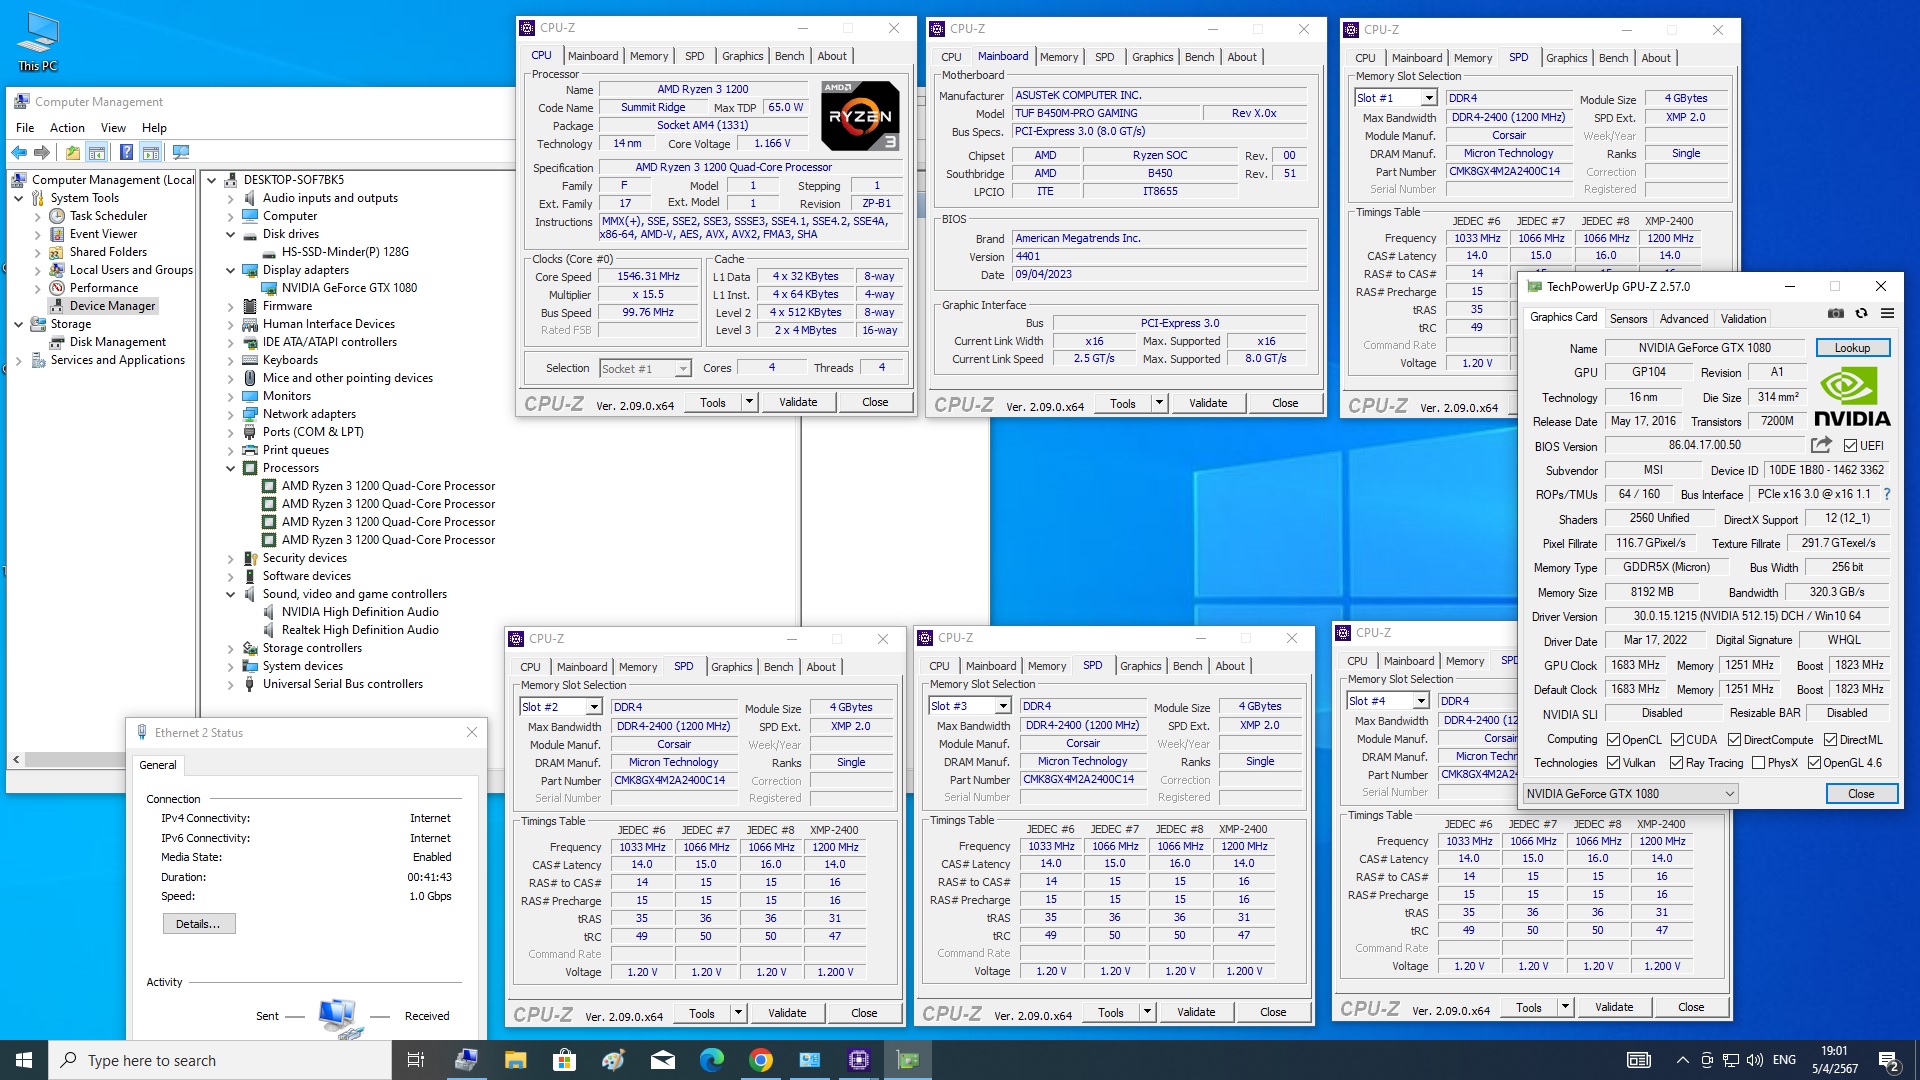This screenshot has height=1080, width=1920.
Task: Toggle the CUDA checkbox
Action: 1677,740
